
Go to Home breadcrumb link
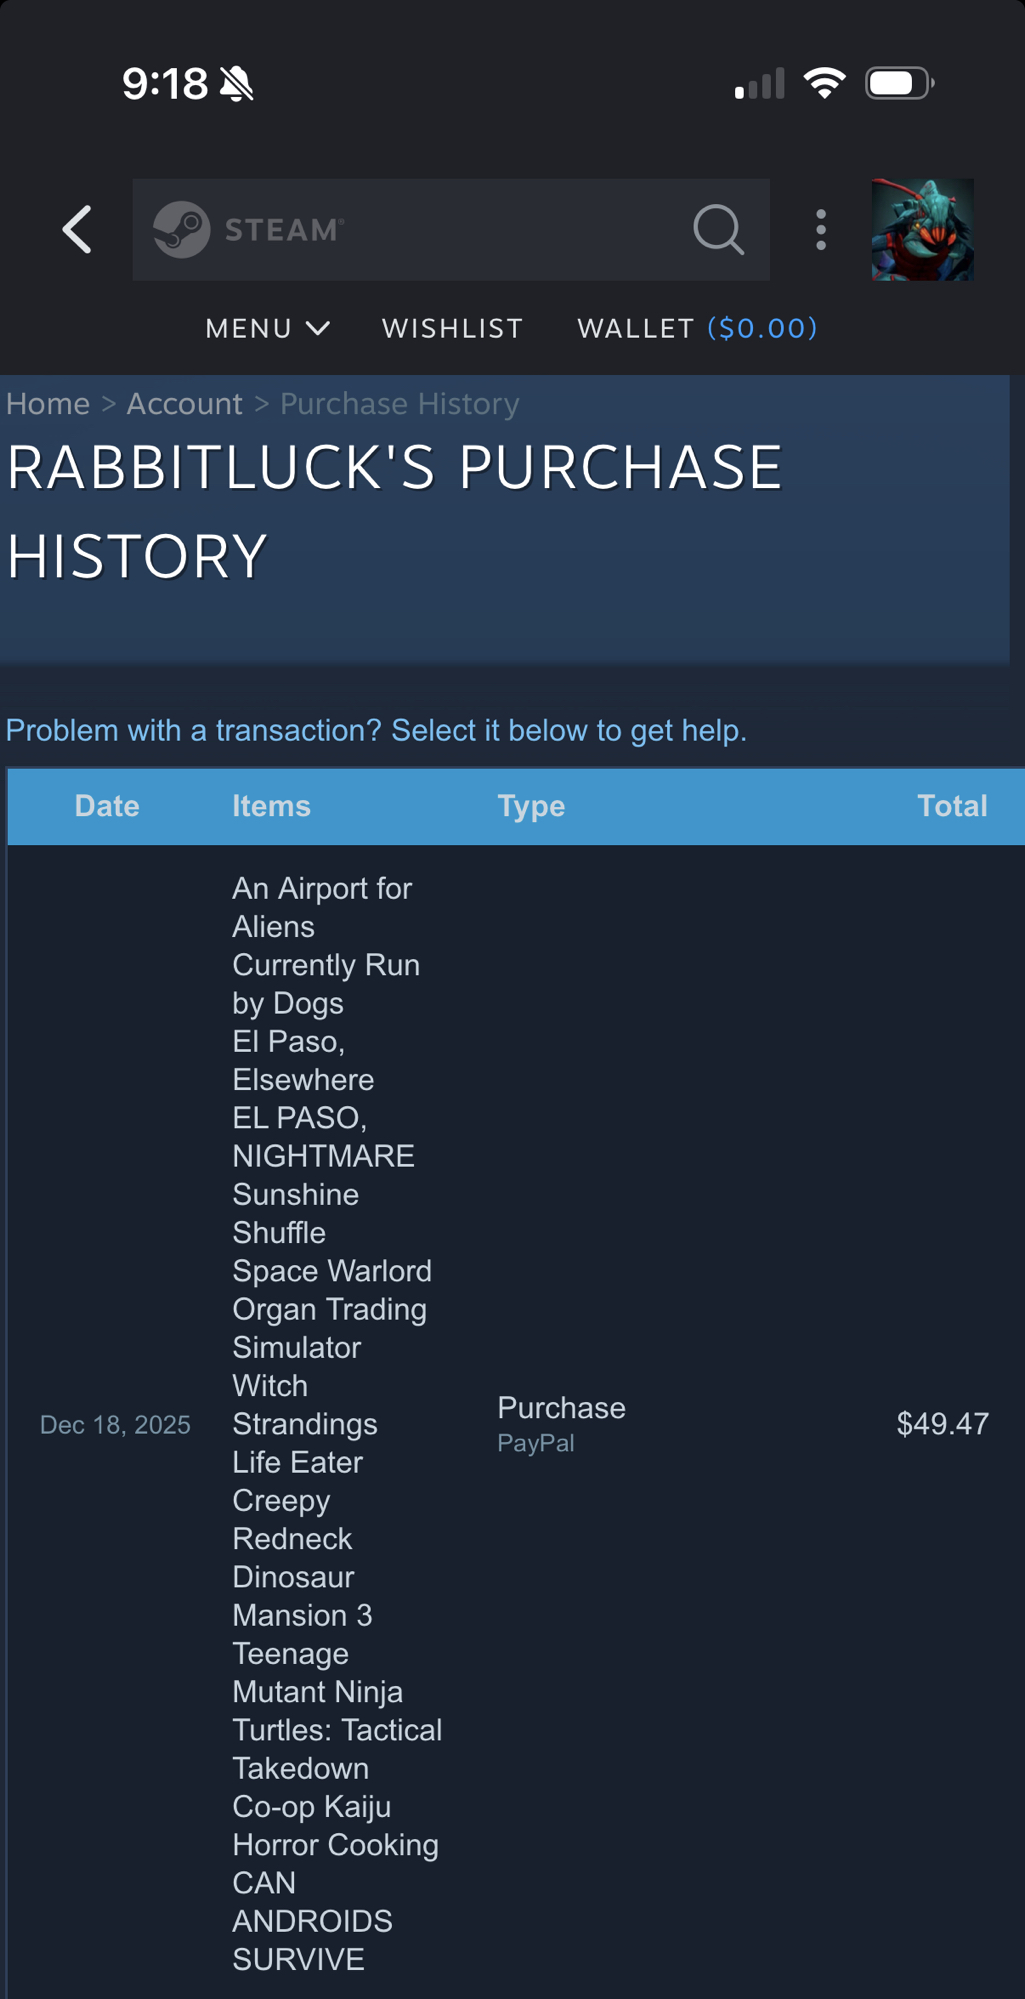click(48, 404)
